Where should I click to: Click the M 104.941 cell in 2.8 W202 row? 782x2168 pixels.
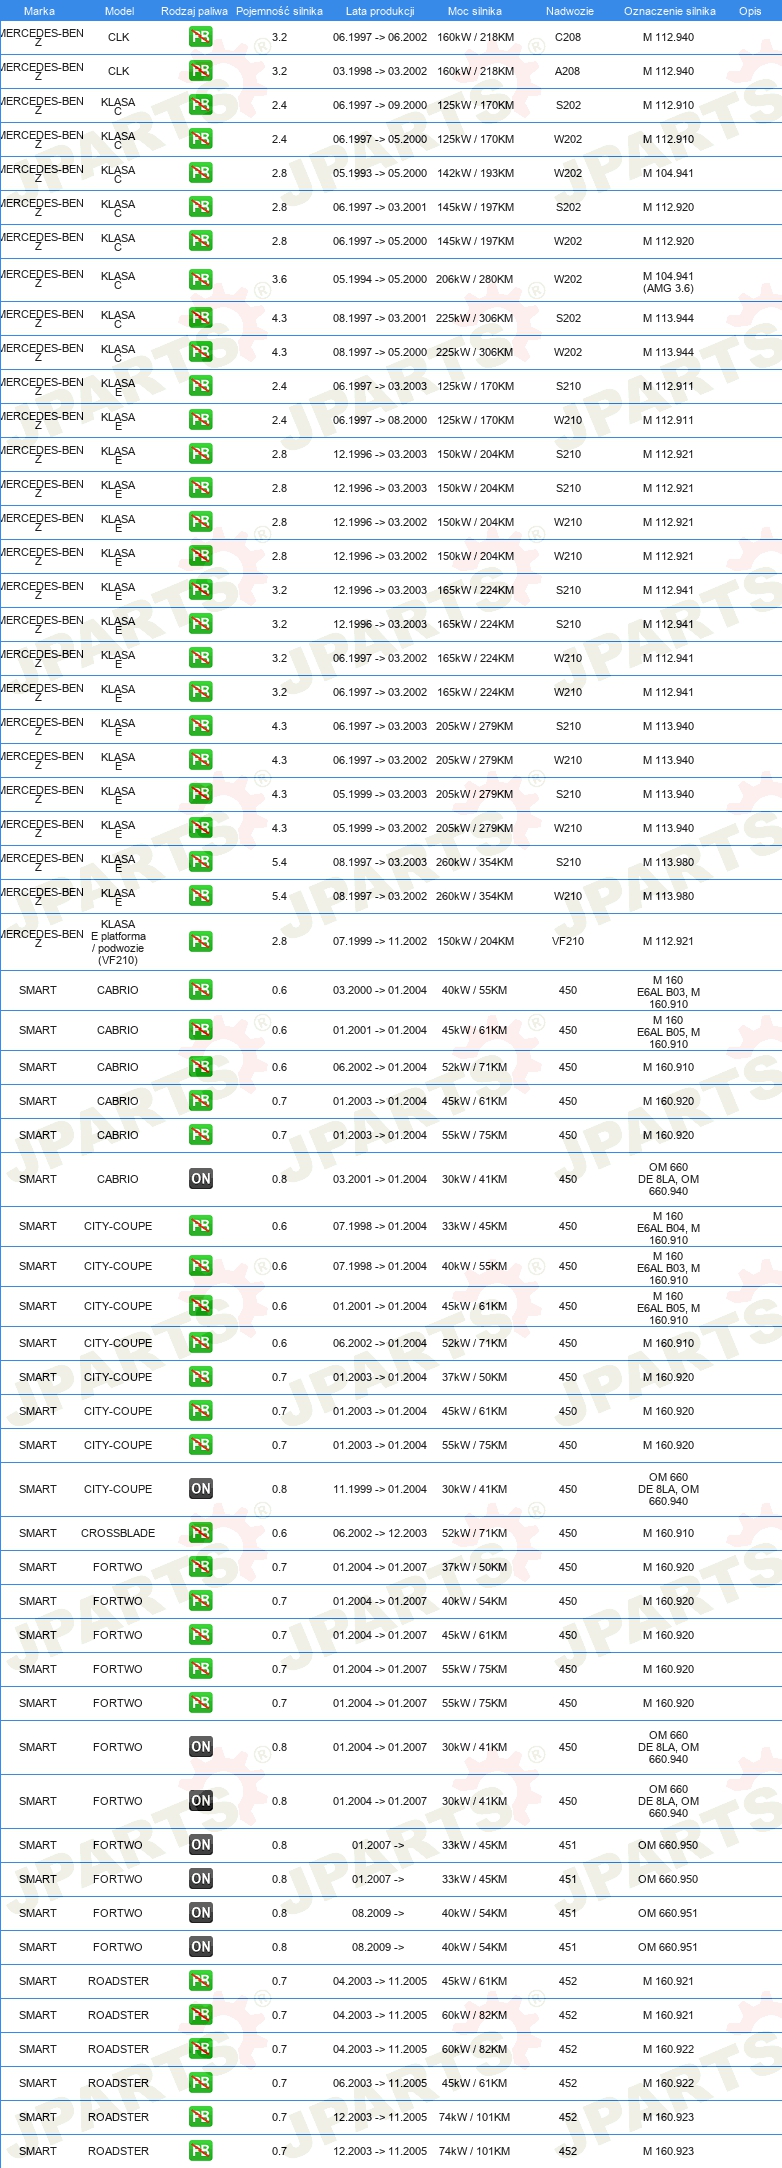(668, 173)
